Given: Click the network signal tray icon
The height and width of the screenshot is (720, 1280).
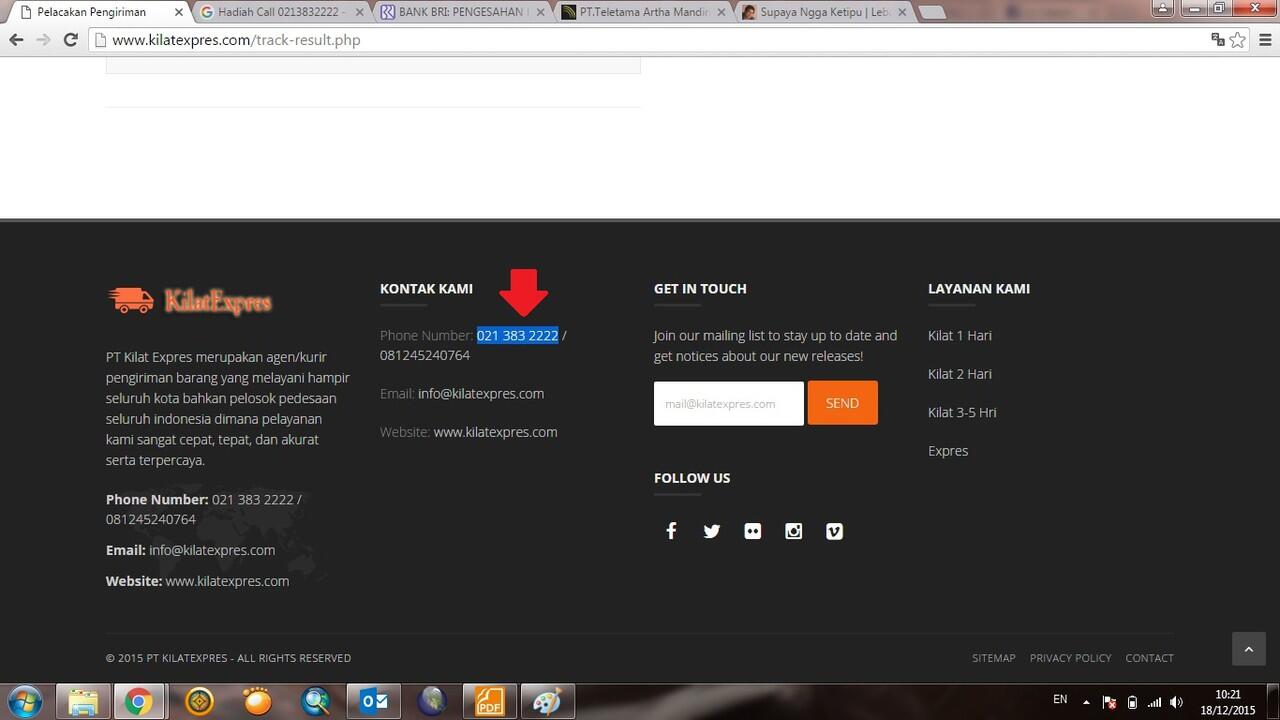Looking at the screenshot, I should click(x=1154, y=702).
